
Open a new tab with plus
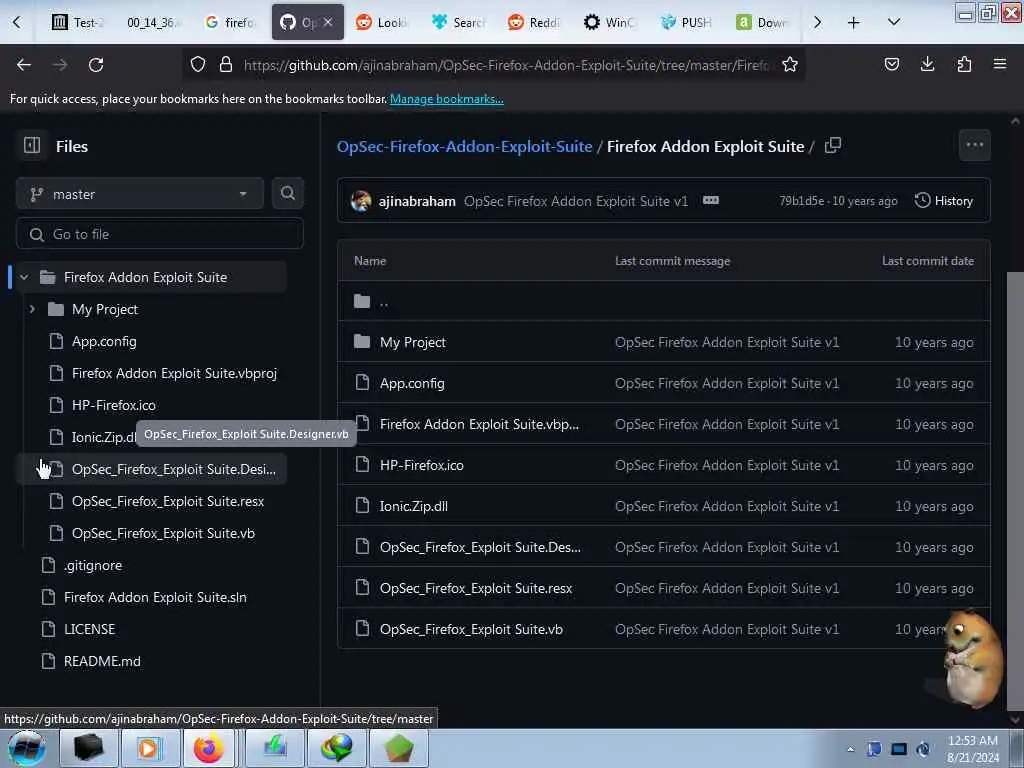(853, 23)
